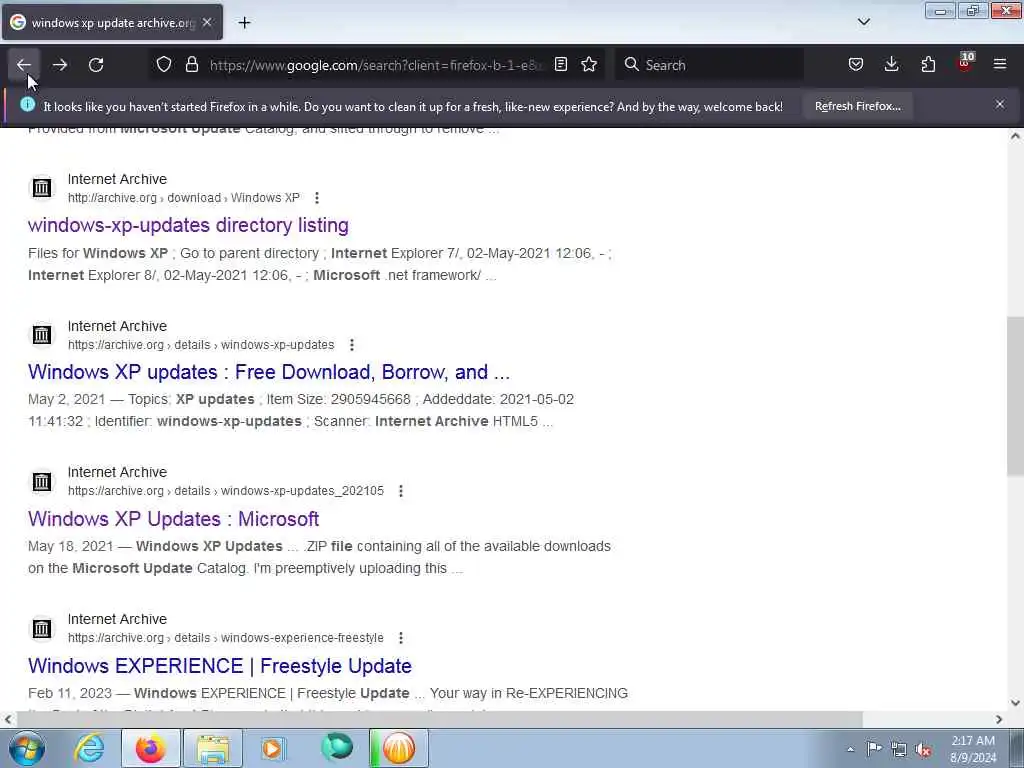Image resolution: width=1024 pixels, height=768 pixels.
Task: Dismiss the Firefox refresh notification bar
Action: [1000, 104]
